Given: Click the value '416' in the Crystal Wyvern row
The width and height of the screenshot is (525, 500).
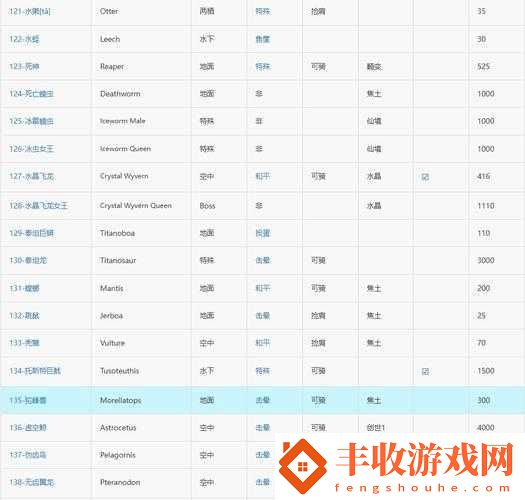Looking at the screenshot, I should coord(483,176).
